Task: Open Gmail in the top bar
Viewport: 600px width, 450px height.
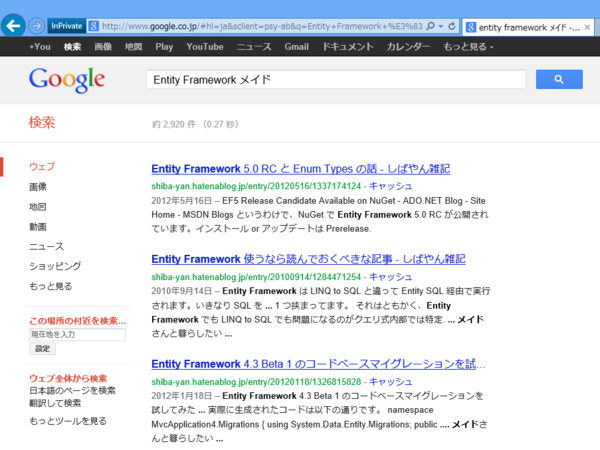Action: tap(296, 47)
